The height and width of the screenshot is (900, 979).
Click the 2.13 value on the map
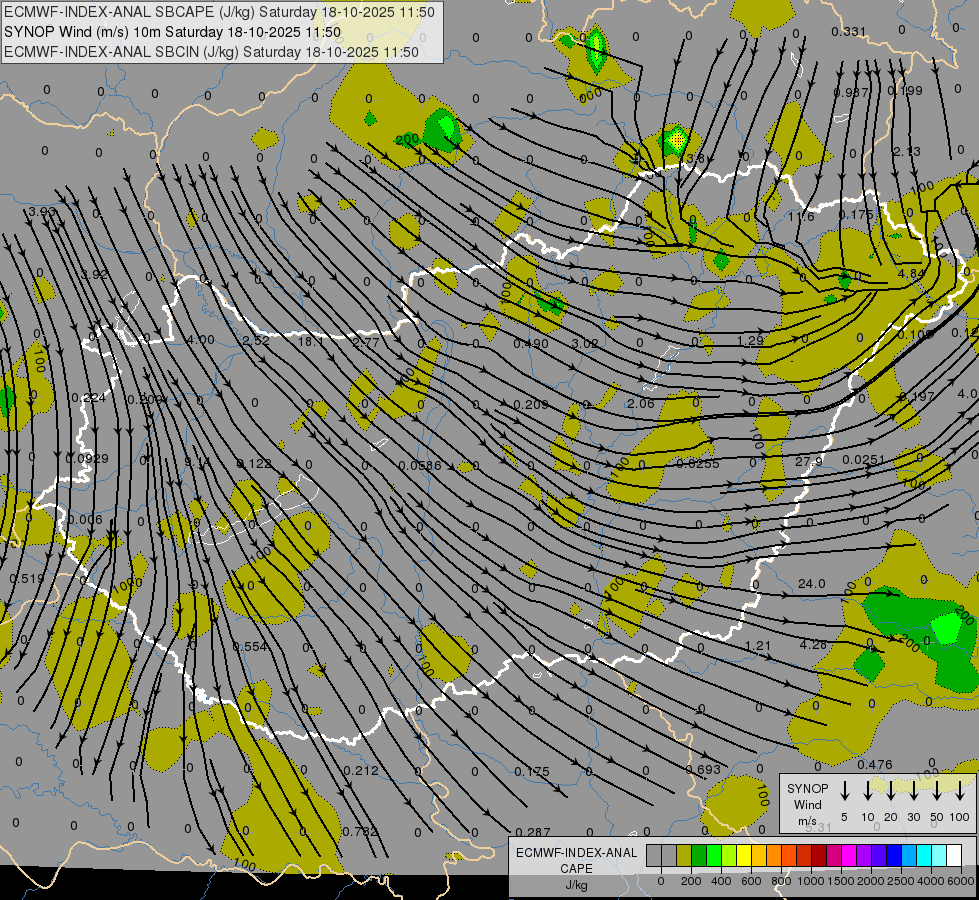click(x=906, y=152)
